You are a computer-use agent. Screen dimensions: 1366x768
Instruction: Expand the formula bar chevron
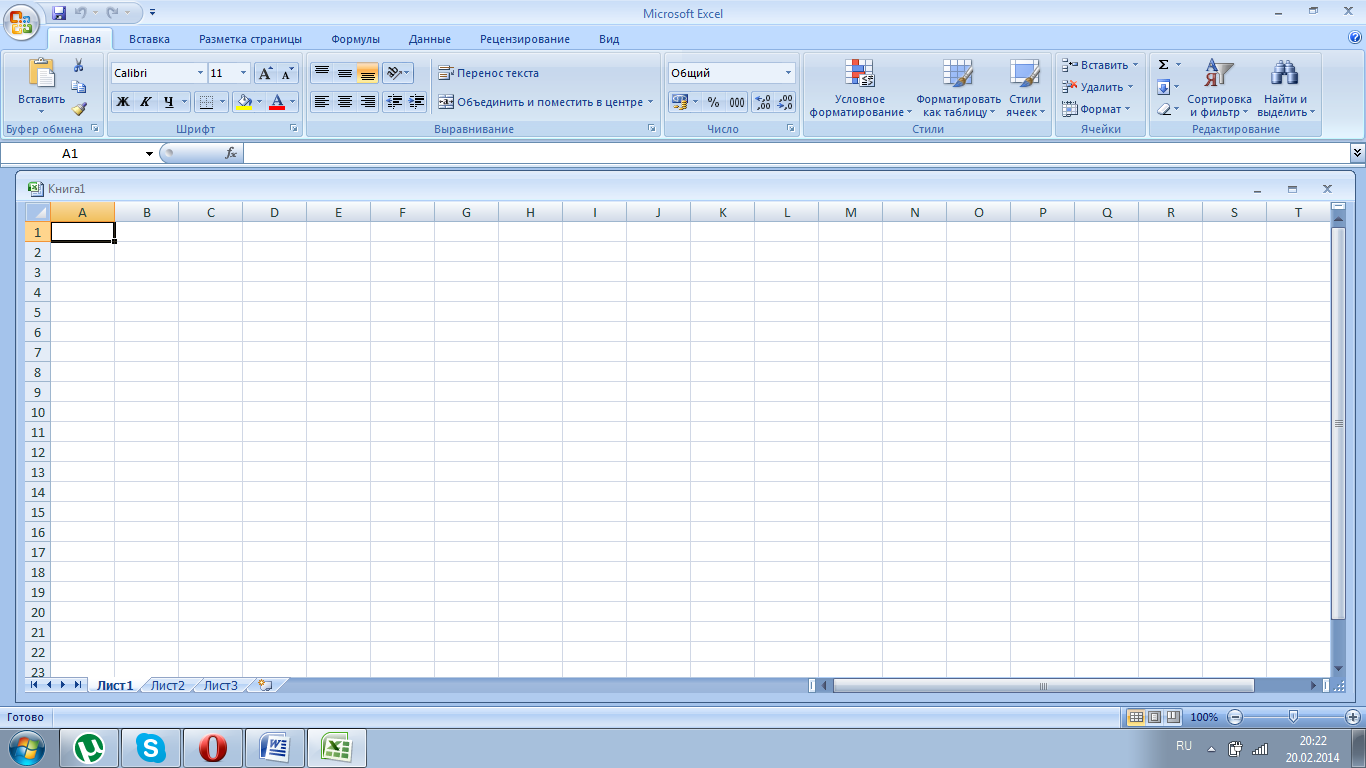pos(1357,153)
